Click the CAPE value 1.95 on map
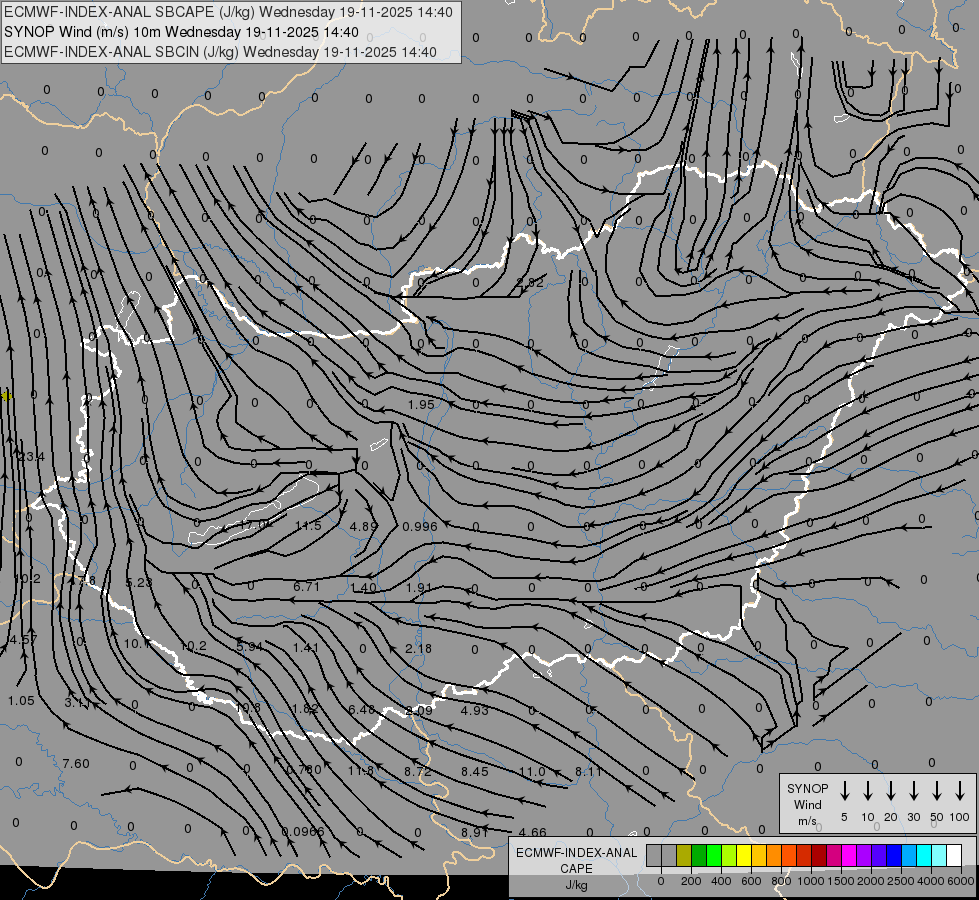 (421, 404)
